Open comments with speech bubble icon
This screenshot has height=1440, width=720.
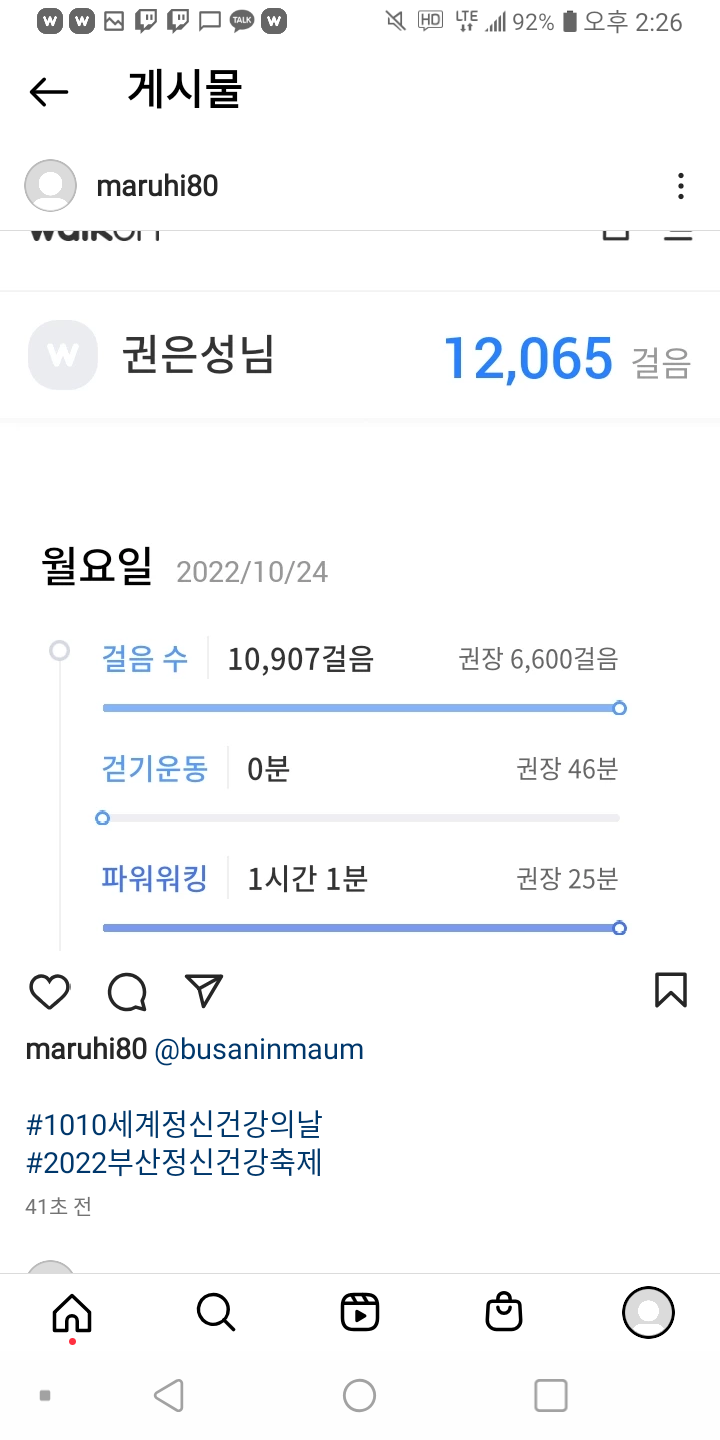click(x=127, y=991)
